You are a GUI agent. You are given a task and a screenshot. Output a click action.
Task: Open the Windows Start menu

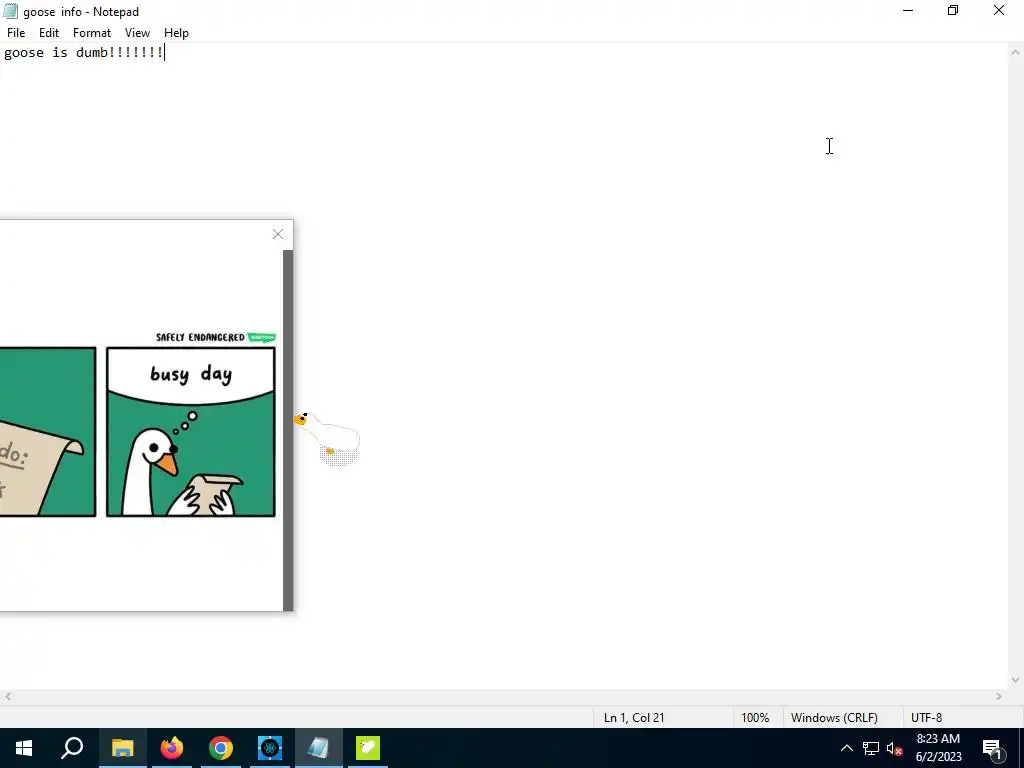pos(24,748)
